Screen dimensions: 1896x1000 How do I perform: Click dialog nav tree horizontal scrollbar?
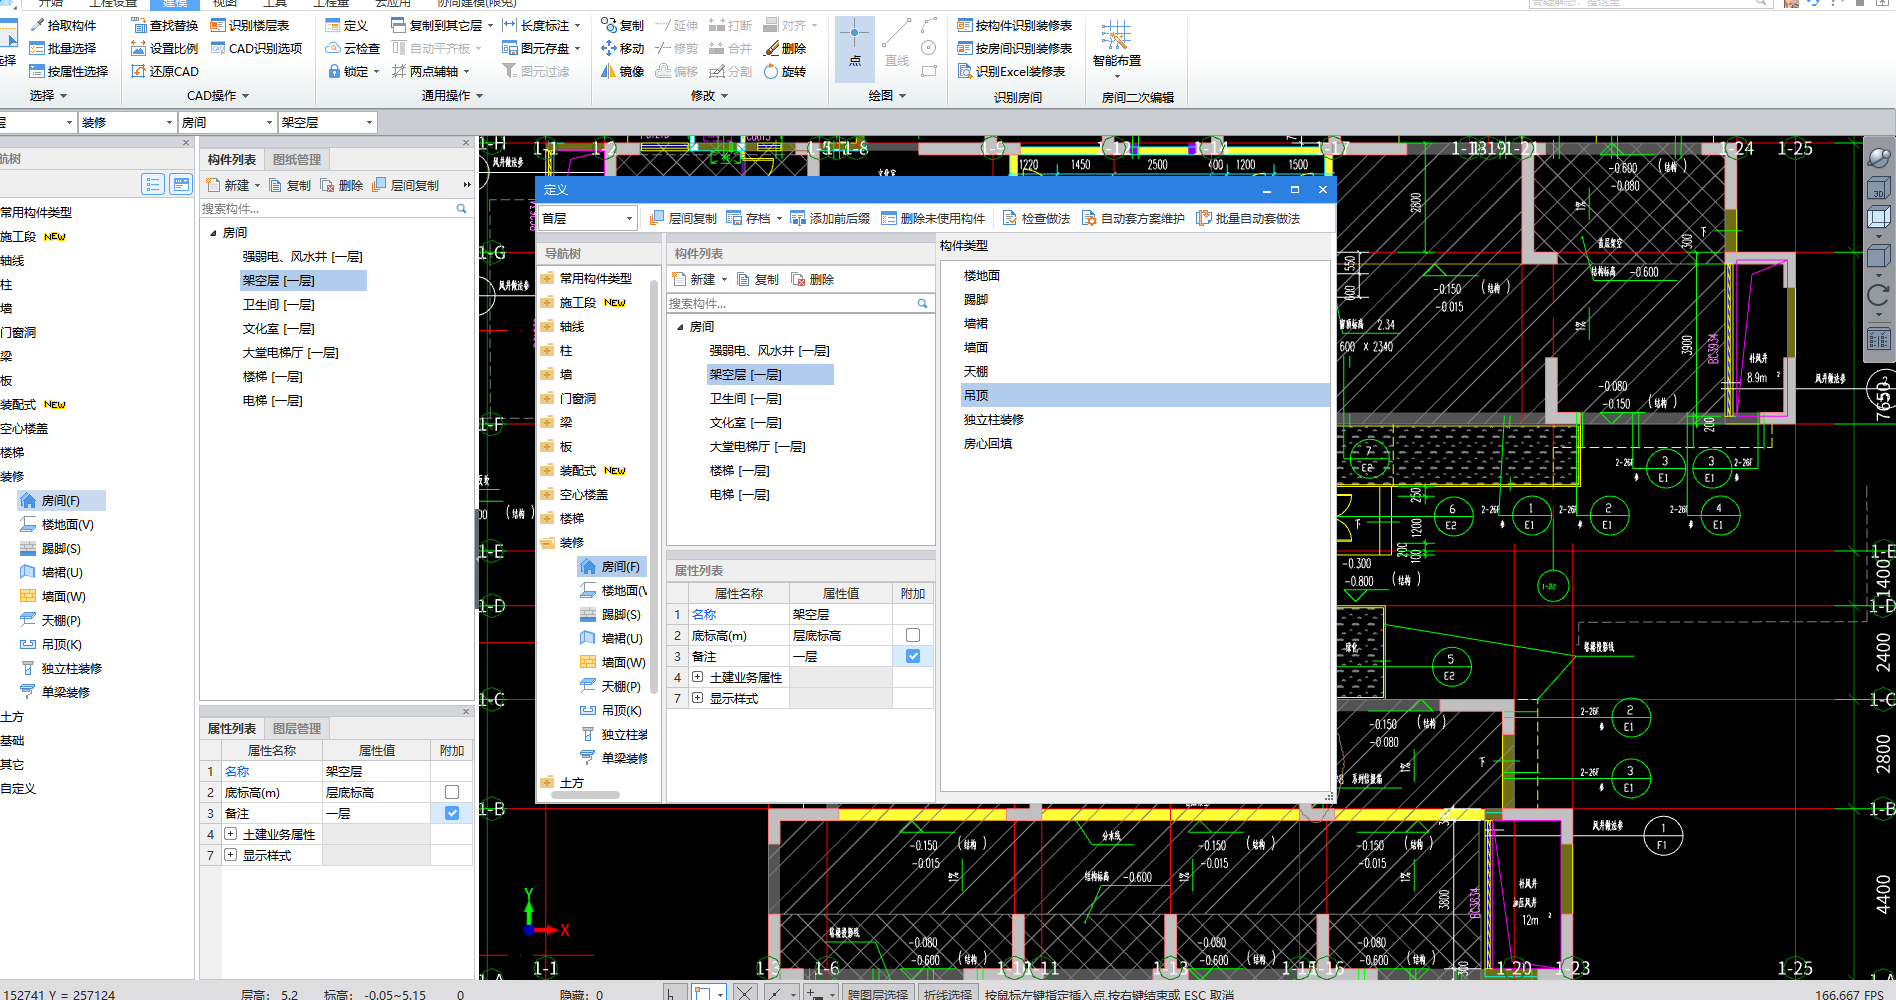click(585, 794)
